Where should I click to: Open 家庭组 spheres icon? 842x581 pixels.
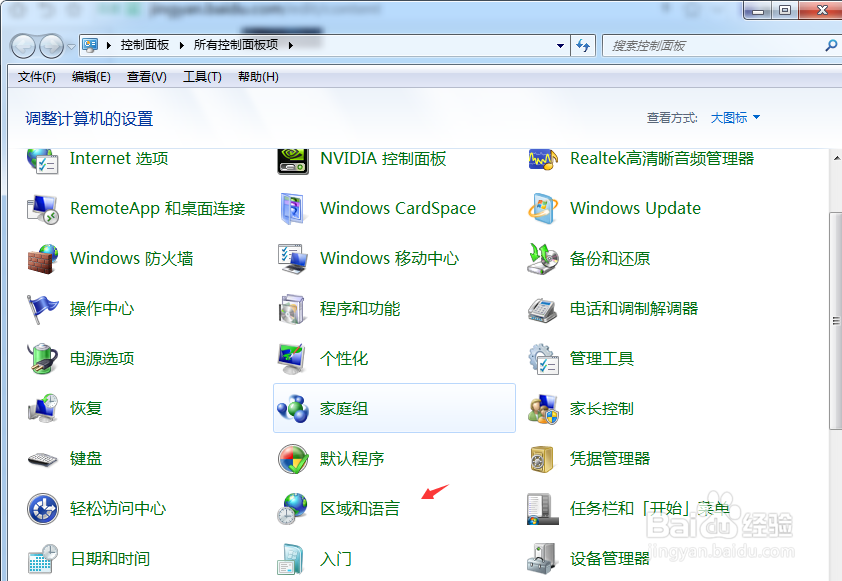click(293, 409)
